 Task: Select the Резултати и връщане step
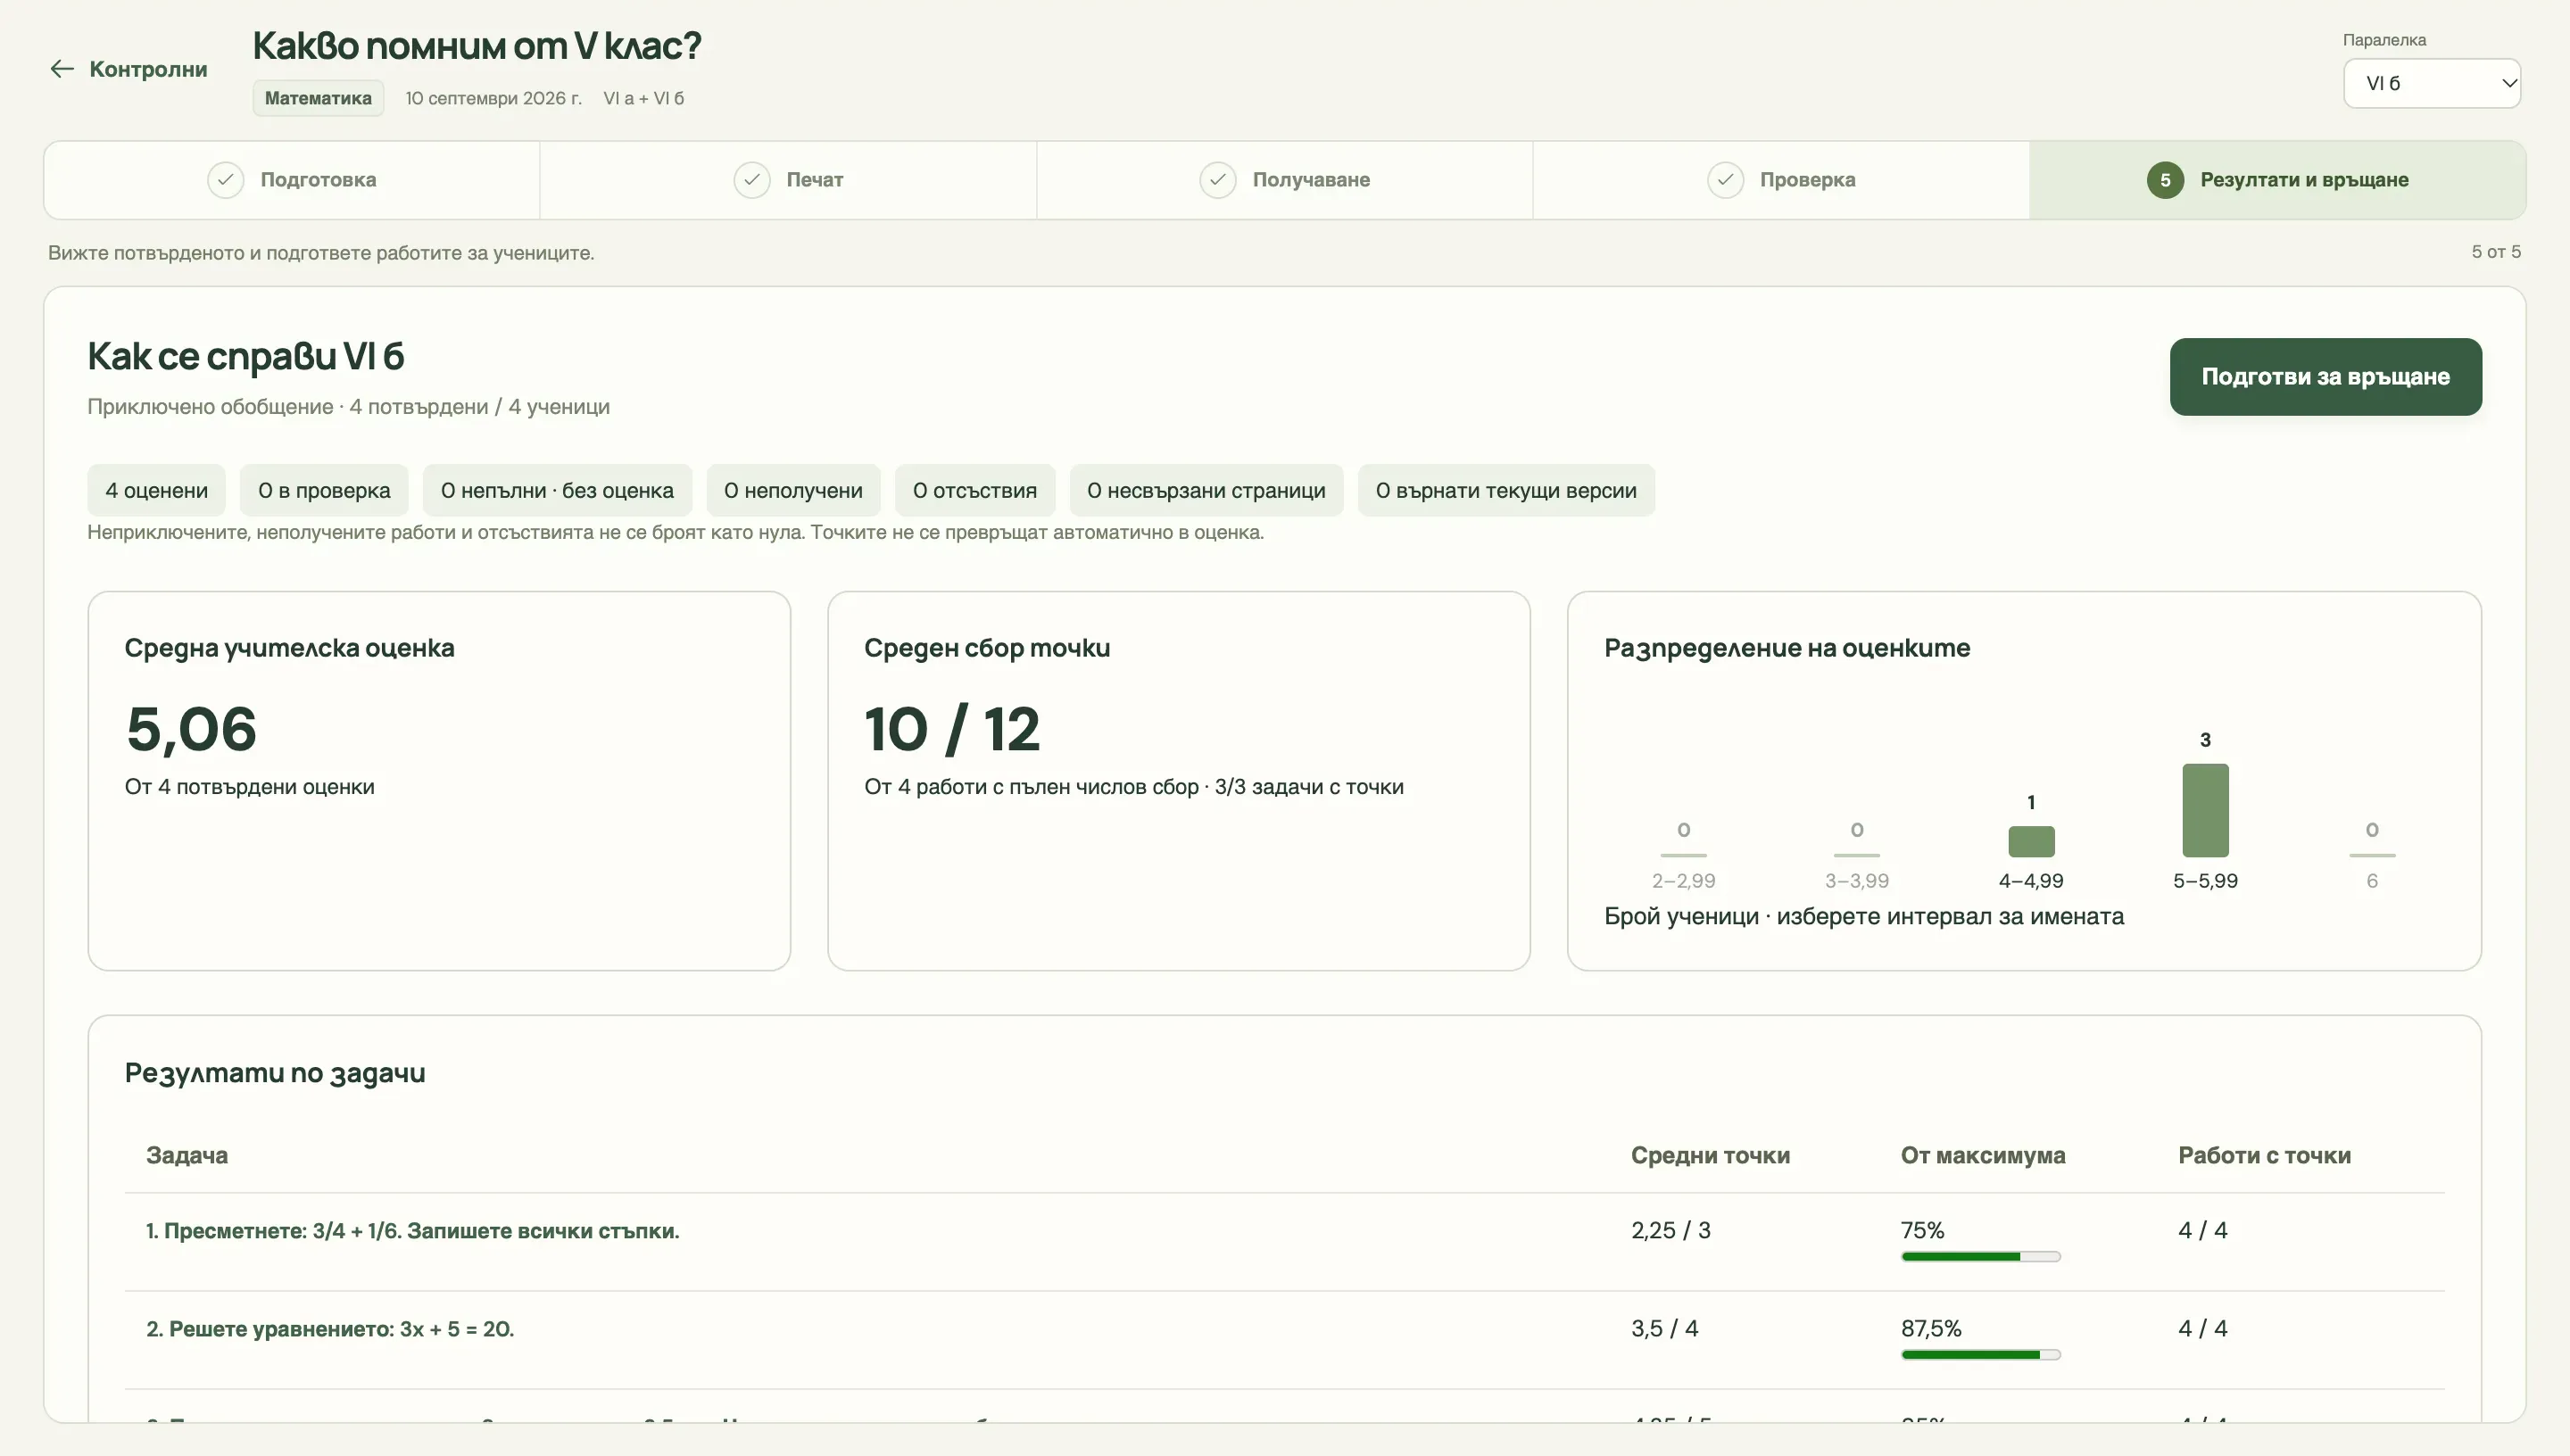pos(2277,180)
